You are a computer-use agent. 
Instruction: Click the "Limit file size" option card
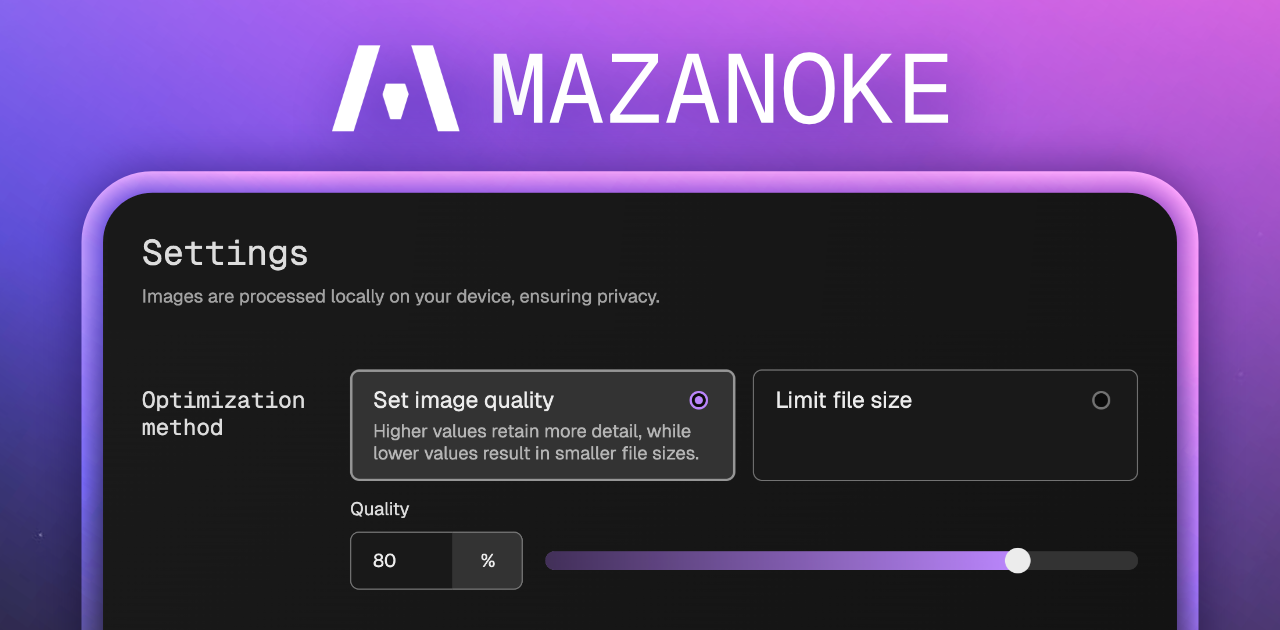pos(944,425)
